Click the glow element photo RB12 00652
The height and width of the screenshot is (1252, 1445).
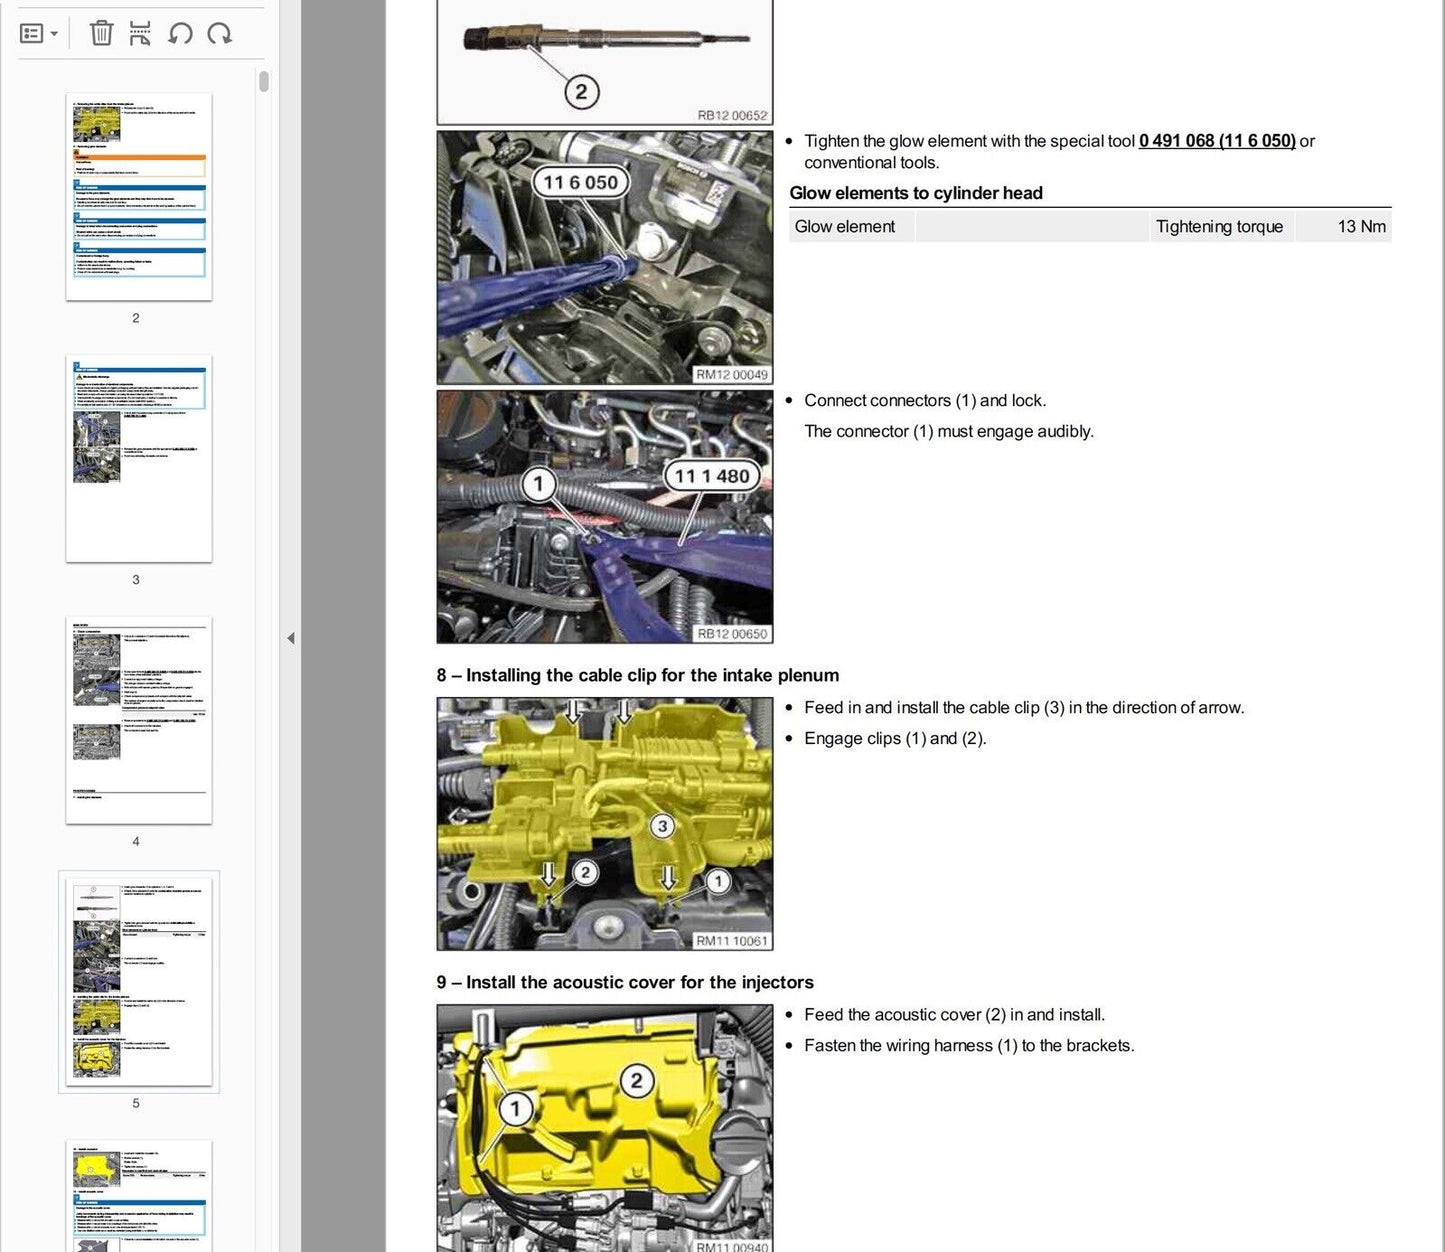pyautogui.click(x=604, y=62)
